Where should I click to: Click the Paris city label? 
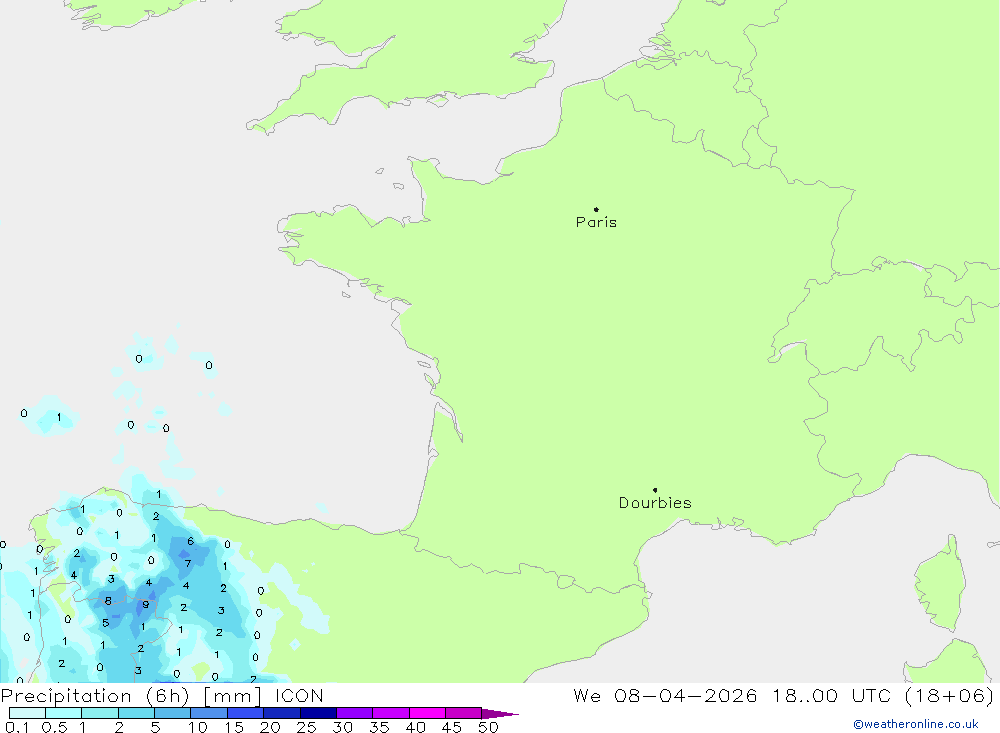pos(596,222)
